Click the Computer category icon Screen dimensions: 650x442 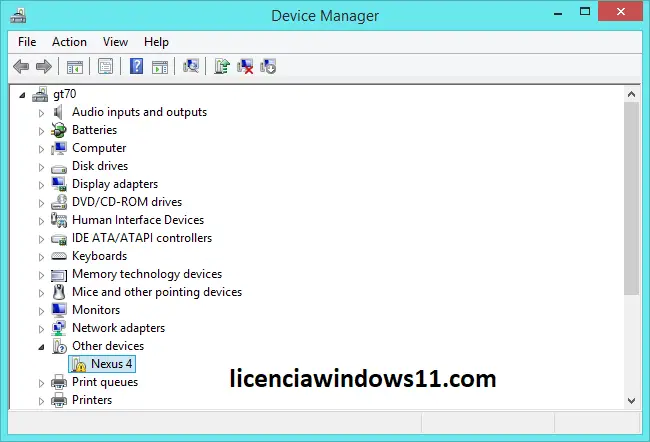[59, 148]
